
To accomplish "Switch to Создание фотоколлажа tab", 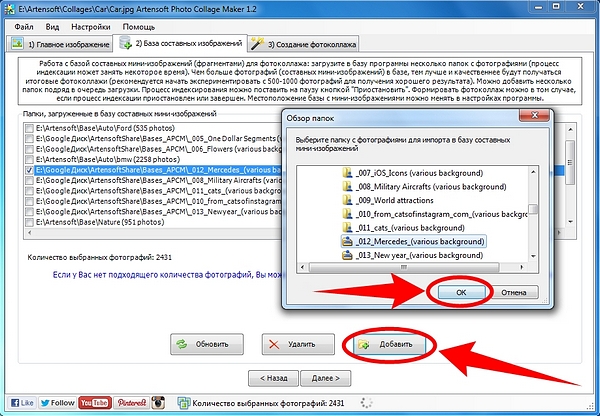I will 303,44.
